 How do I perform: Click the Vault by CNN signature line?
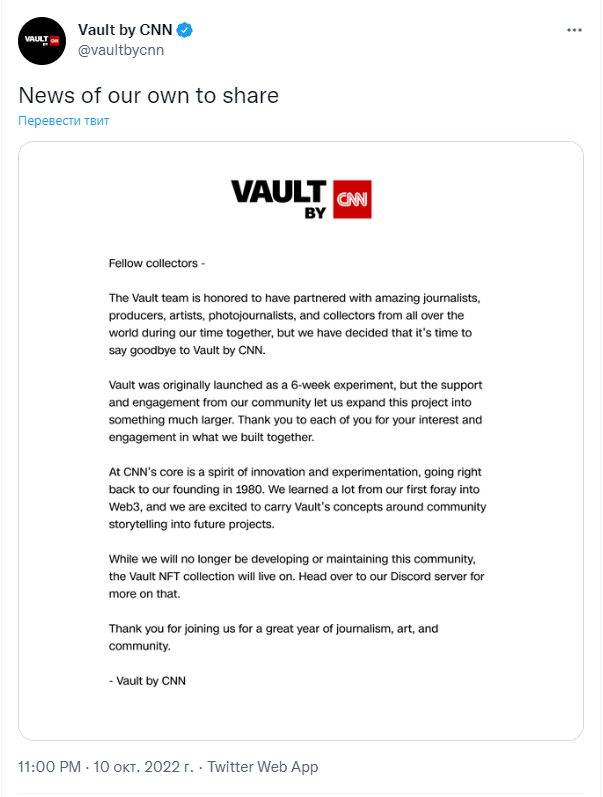coord(147,681)
